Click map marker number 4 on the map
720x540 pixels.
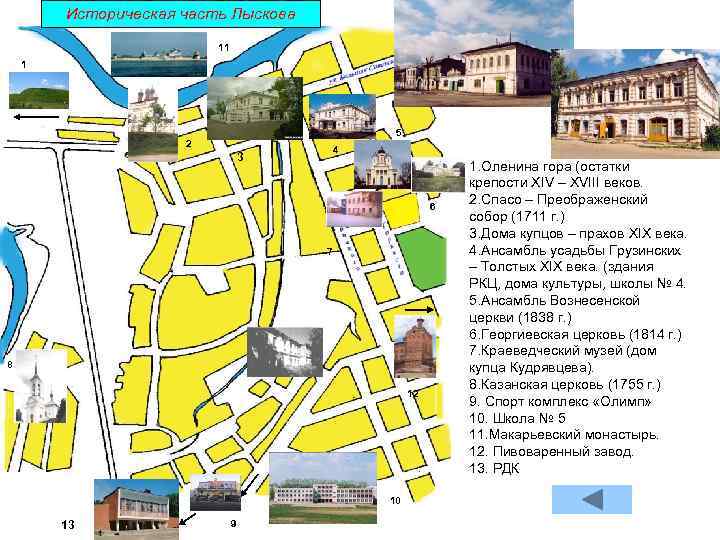click(336, 150)
